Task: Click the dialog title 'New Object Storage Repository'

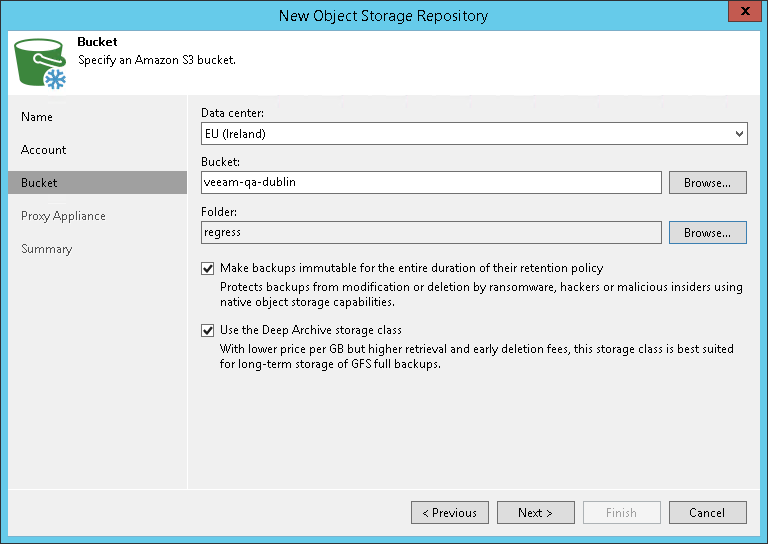Action: 384,16
